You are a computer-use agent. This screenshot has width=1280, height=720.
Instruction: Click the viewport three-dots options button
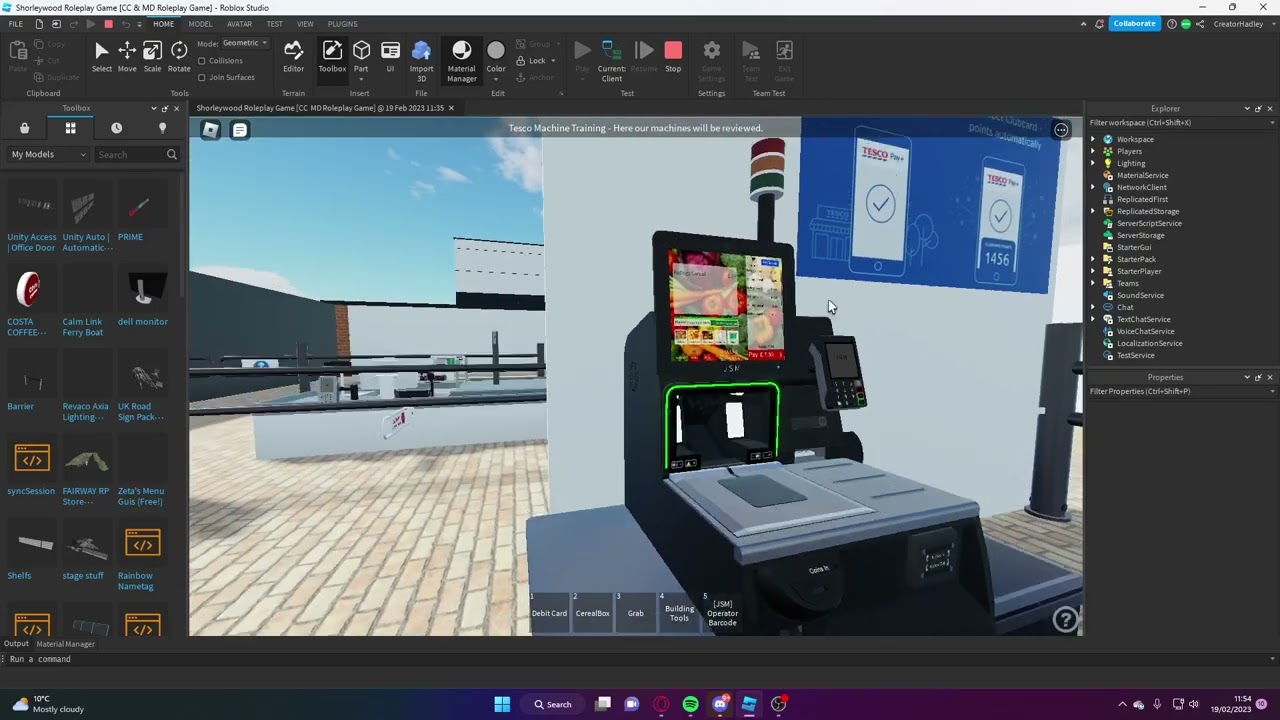1061,129
